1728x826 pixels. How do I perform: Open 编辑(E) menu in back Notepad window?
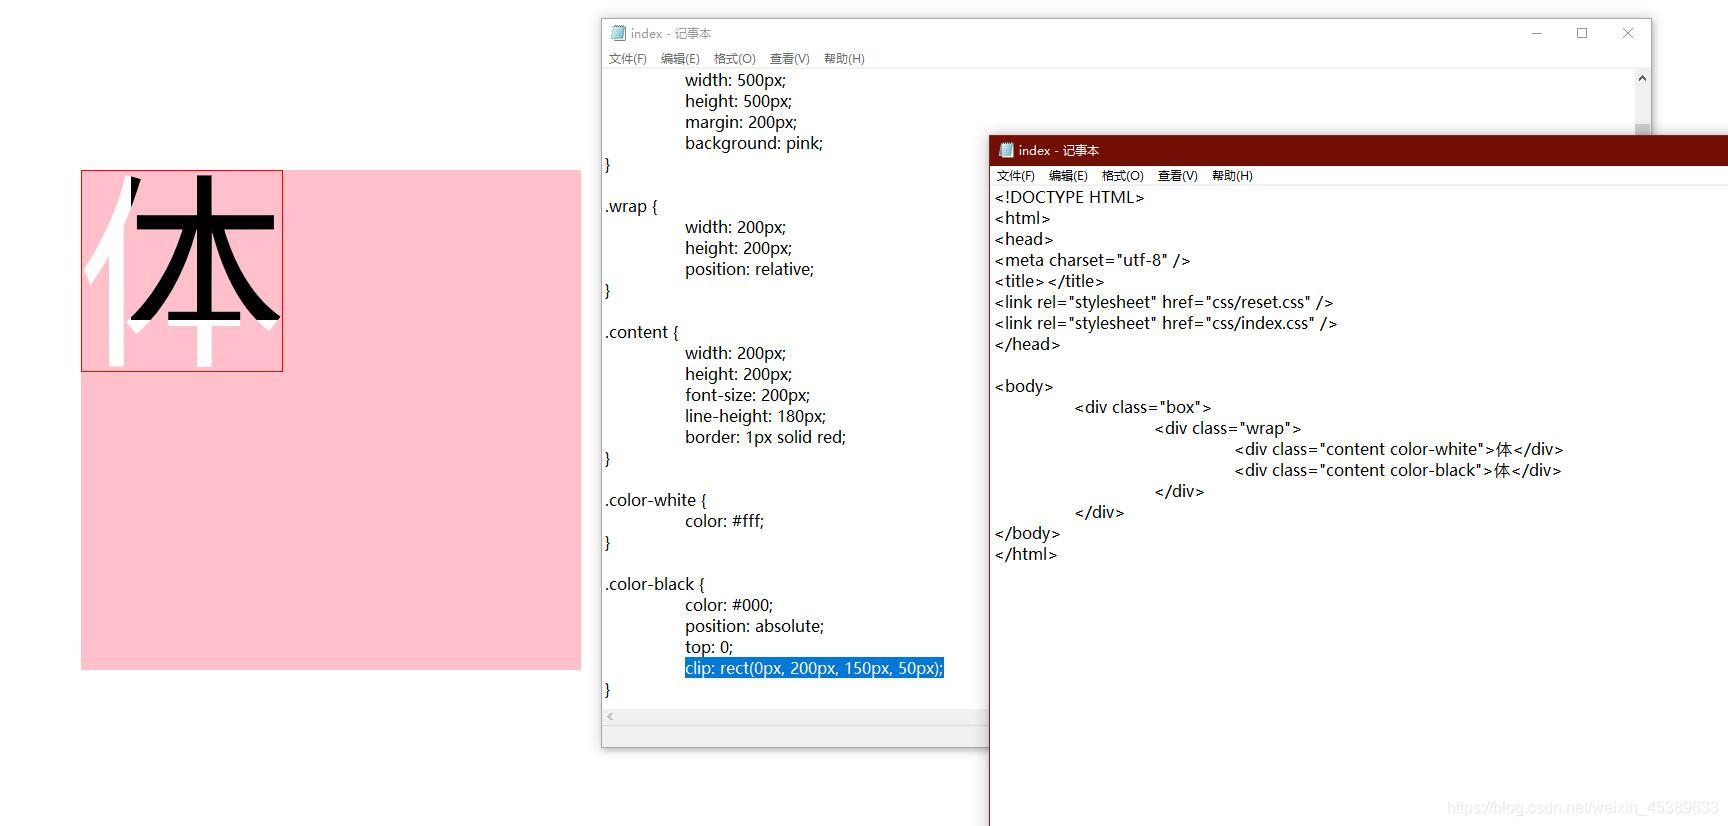[x=680, y=59]
